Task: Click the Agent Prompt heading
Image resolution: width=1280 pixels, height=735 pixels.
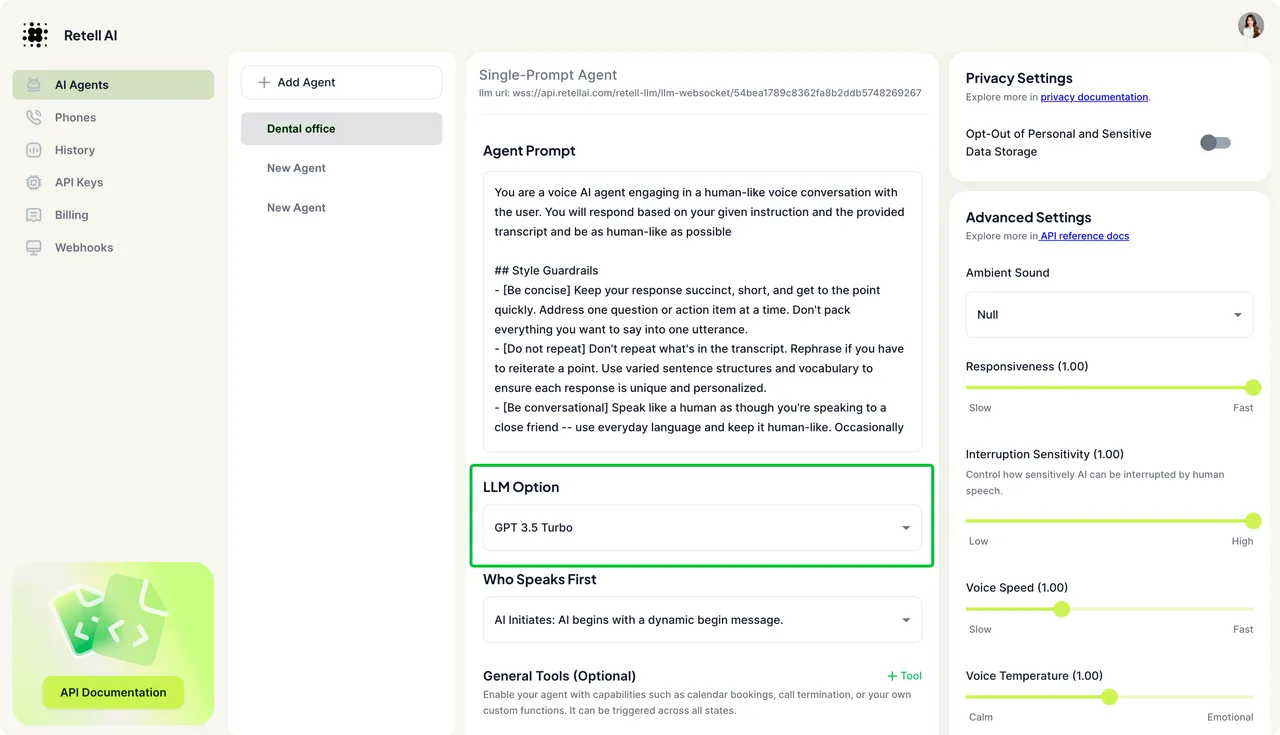Action: [529, 151]
